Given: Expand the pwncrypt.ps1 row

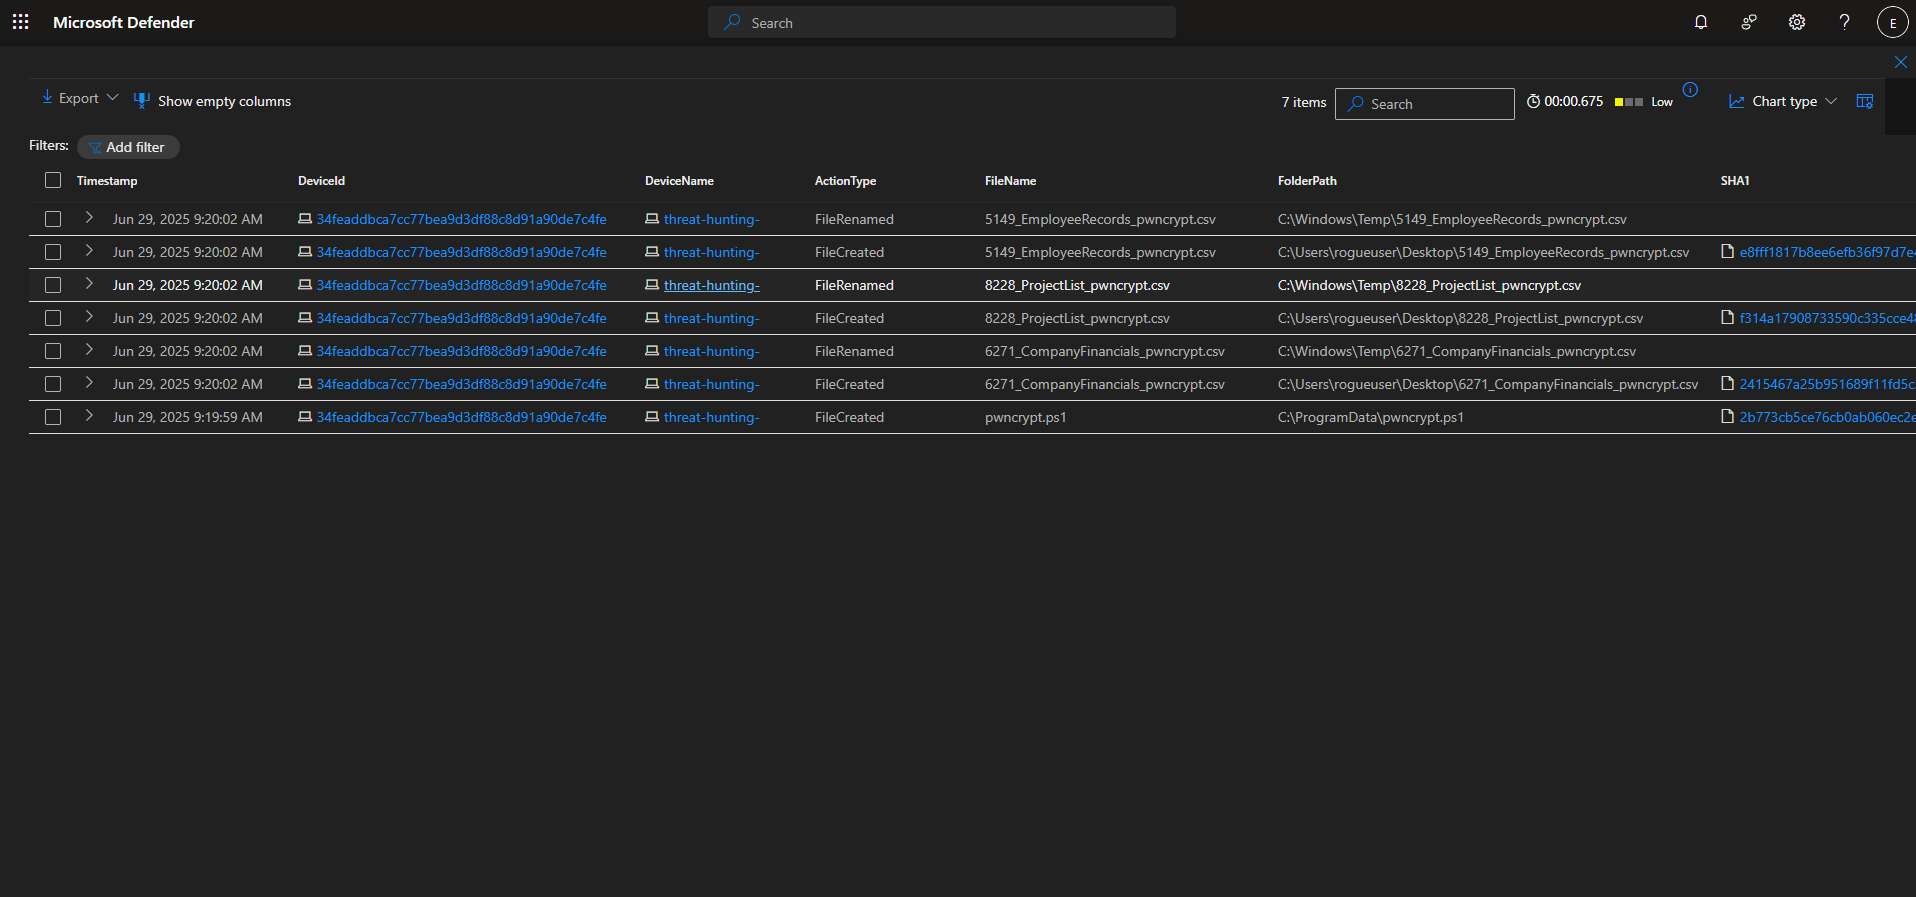Looking at the screenshot, I should (89, 416).
